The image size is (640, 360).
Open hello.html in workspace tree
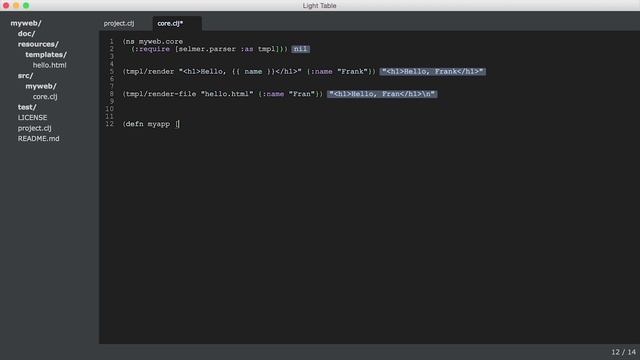[49, 65]
